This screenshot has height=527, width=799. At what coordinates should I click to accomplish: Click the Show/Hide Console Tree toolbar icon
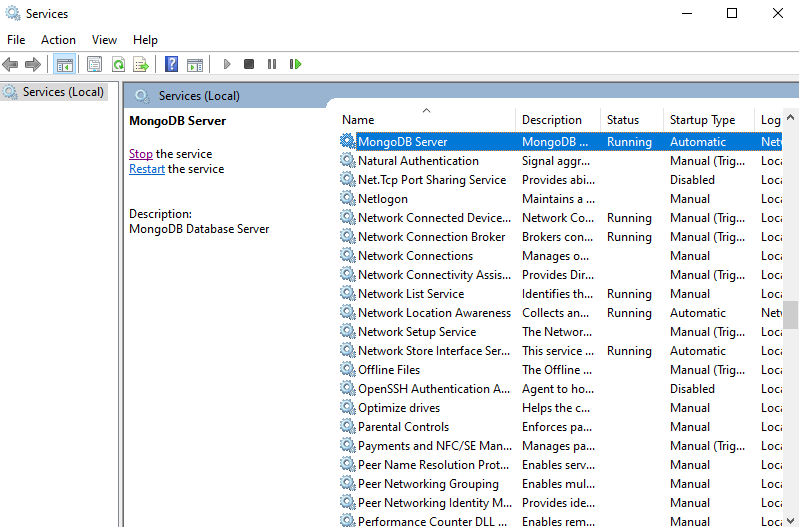tap(64, 64)
